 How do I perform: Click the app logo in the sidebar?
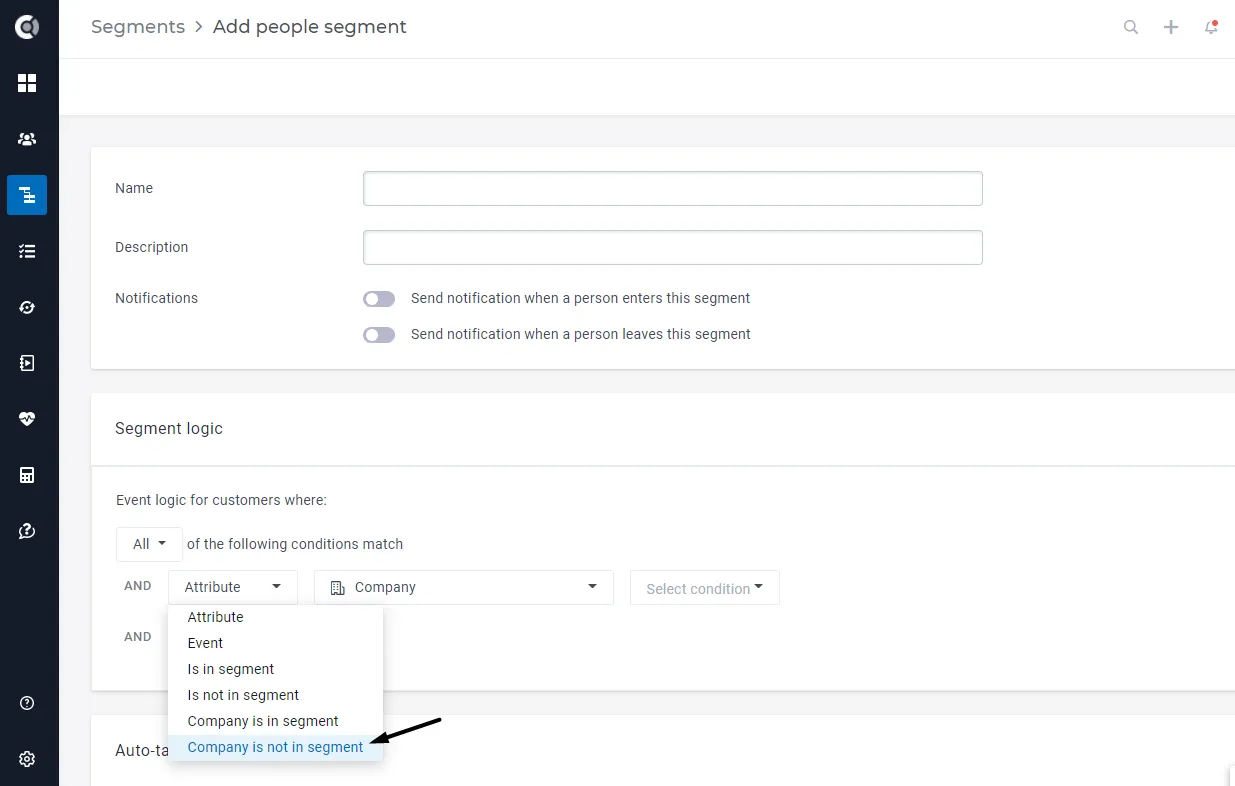[x=27, y=27]
